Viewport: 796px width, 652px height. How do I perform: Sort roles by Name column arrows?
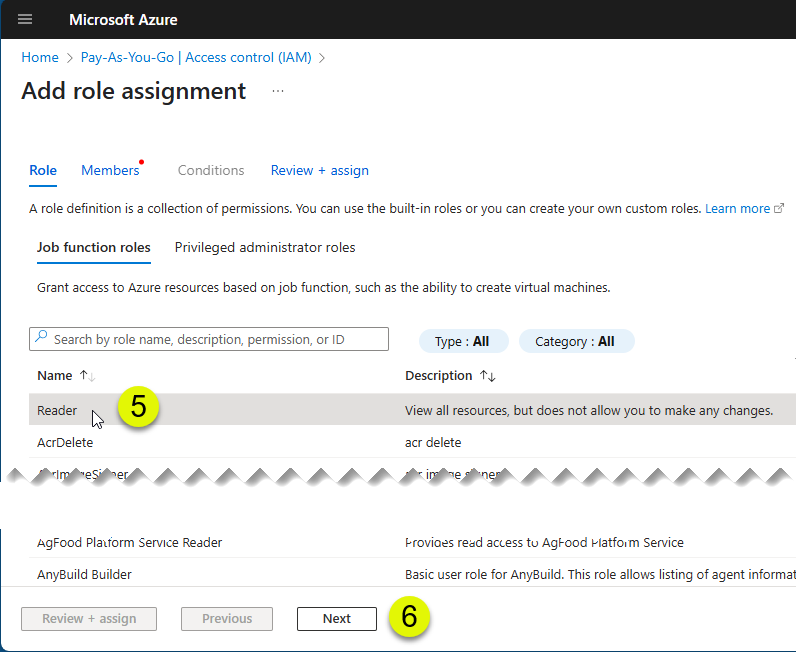click(x=87, y=376)
